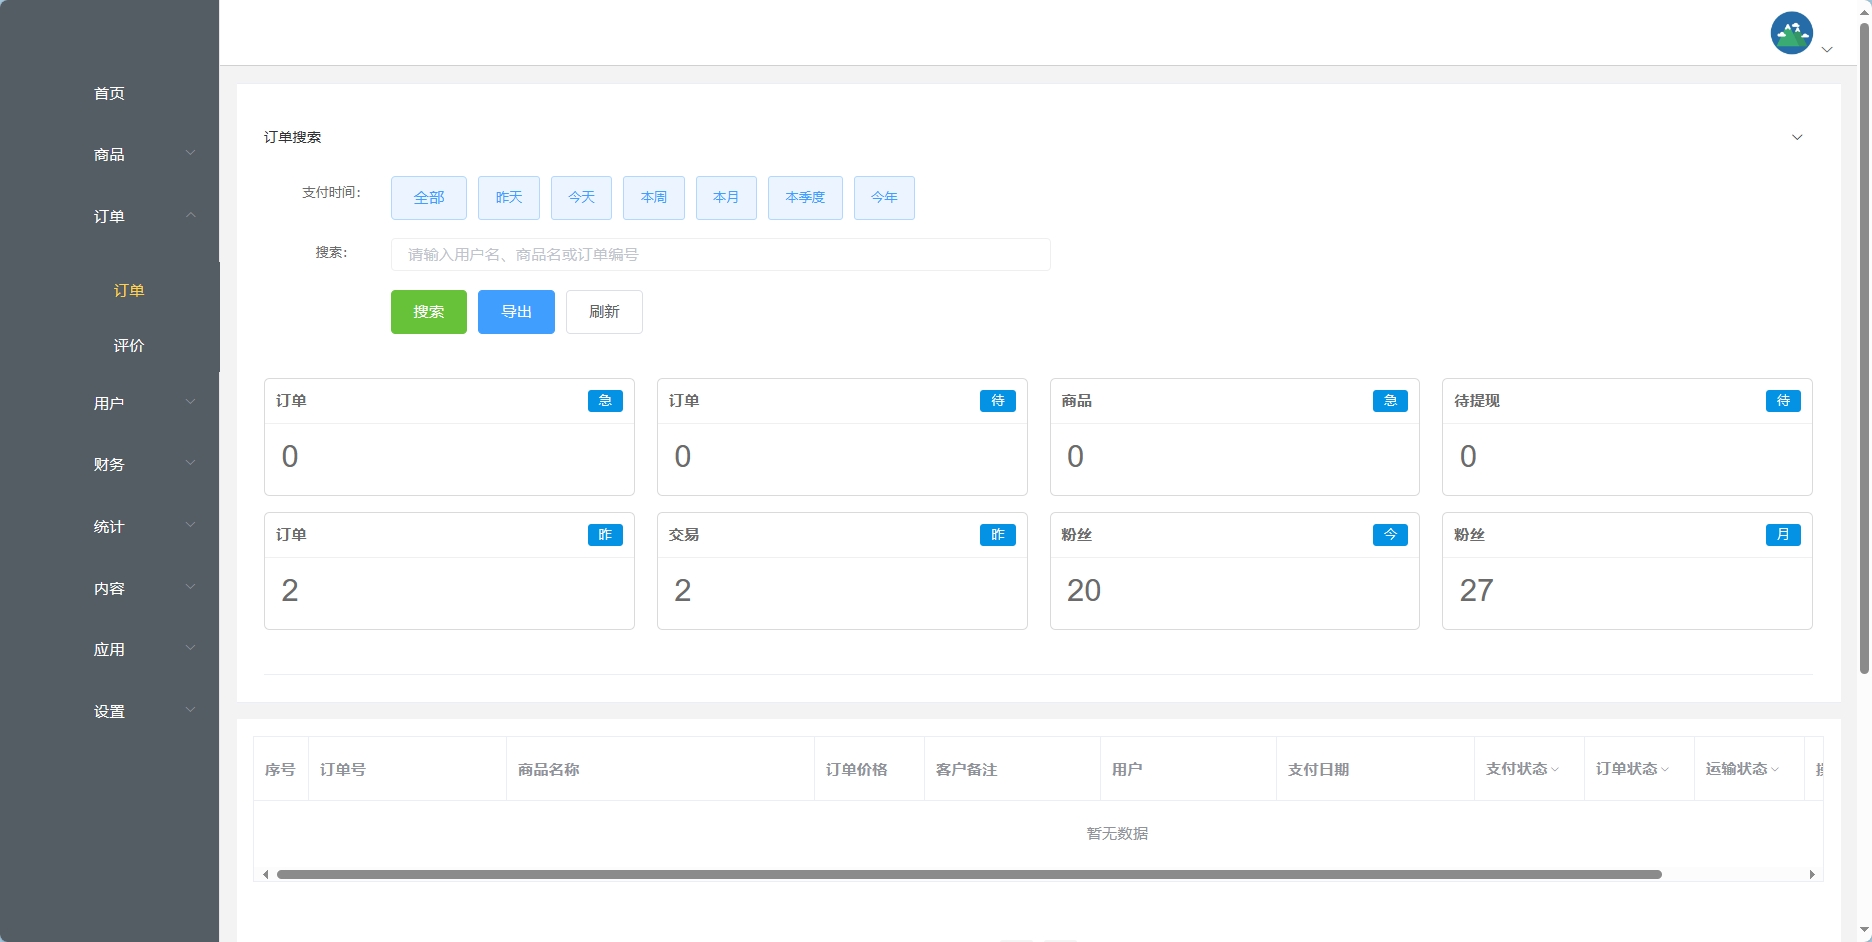This screenshot has width=1872, height=942.
Task: Expand the 内容 sidebar menu
Action: point(109,588)
